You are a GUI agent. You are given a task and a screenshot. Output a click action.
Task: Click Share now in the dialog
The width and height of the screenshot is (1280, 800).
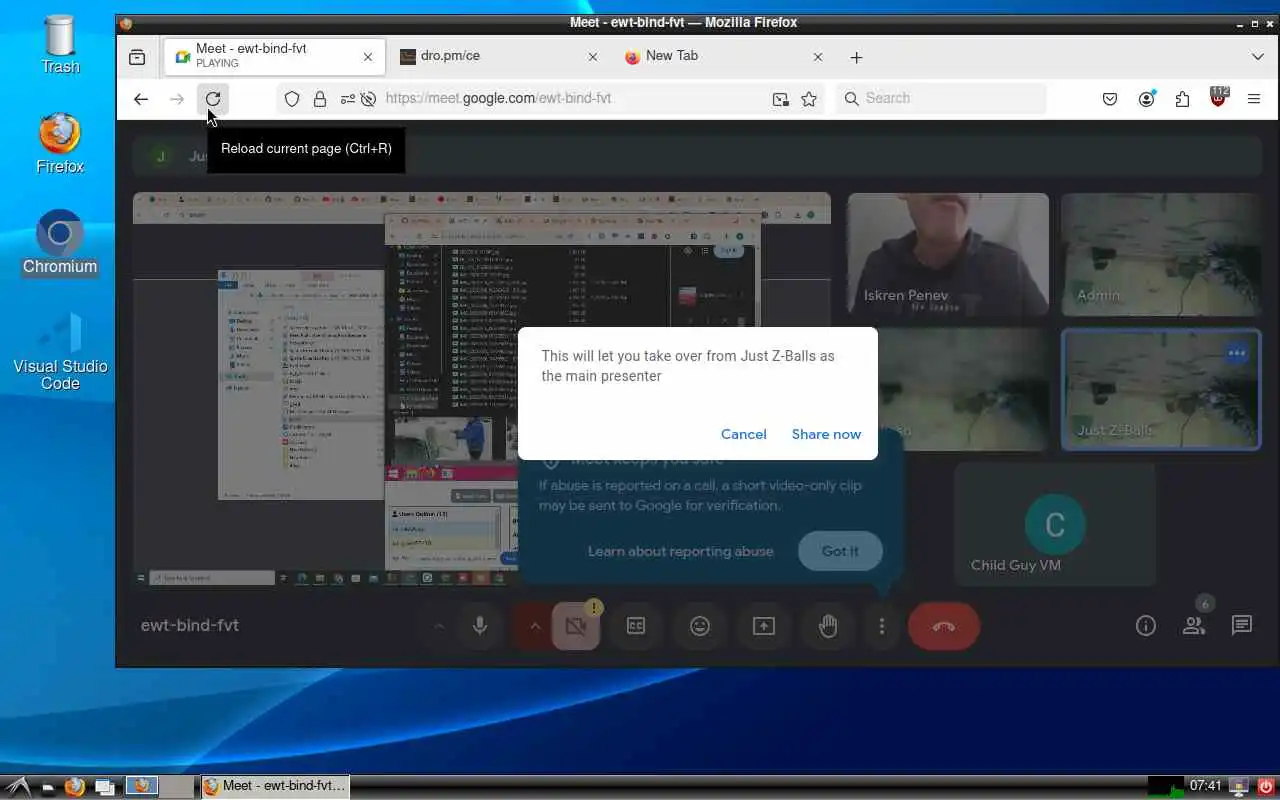[x=826, y=434]
